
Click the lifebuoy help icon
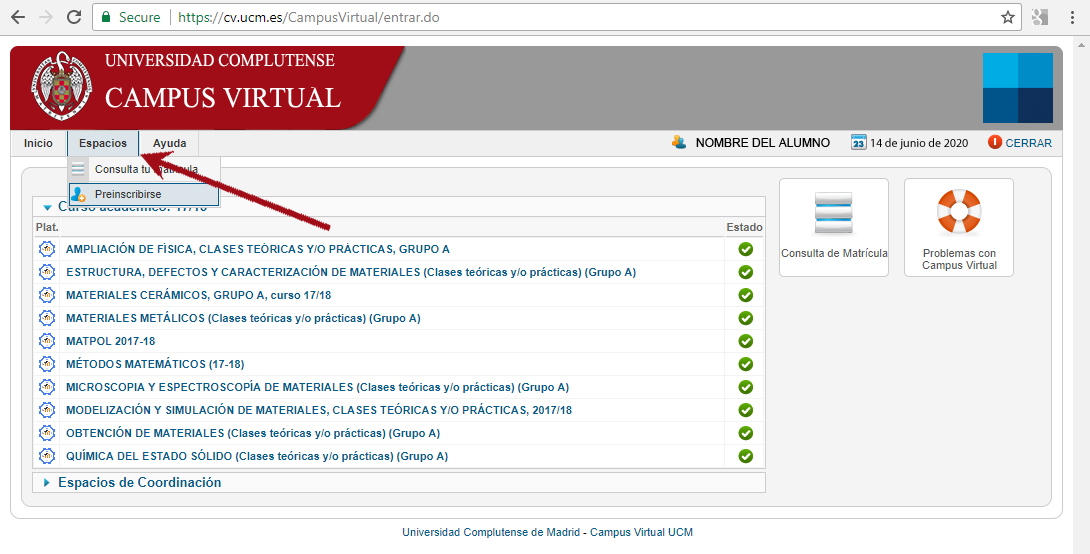(959, 211)
